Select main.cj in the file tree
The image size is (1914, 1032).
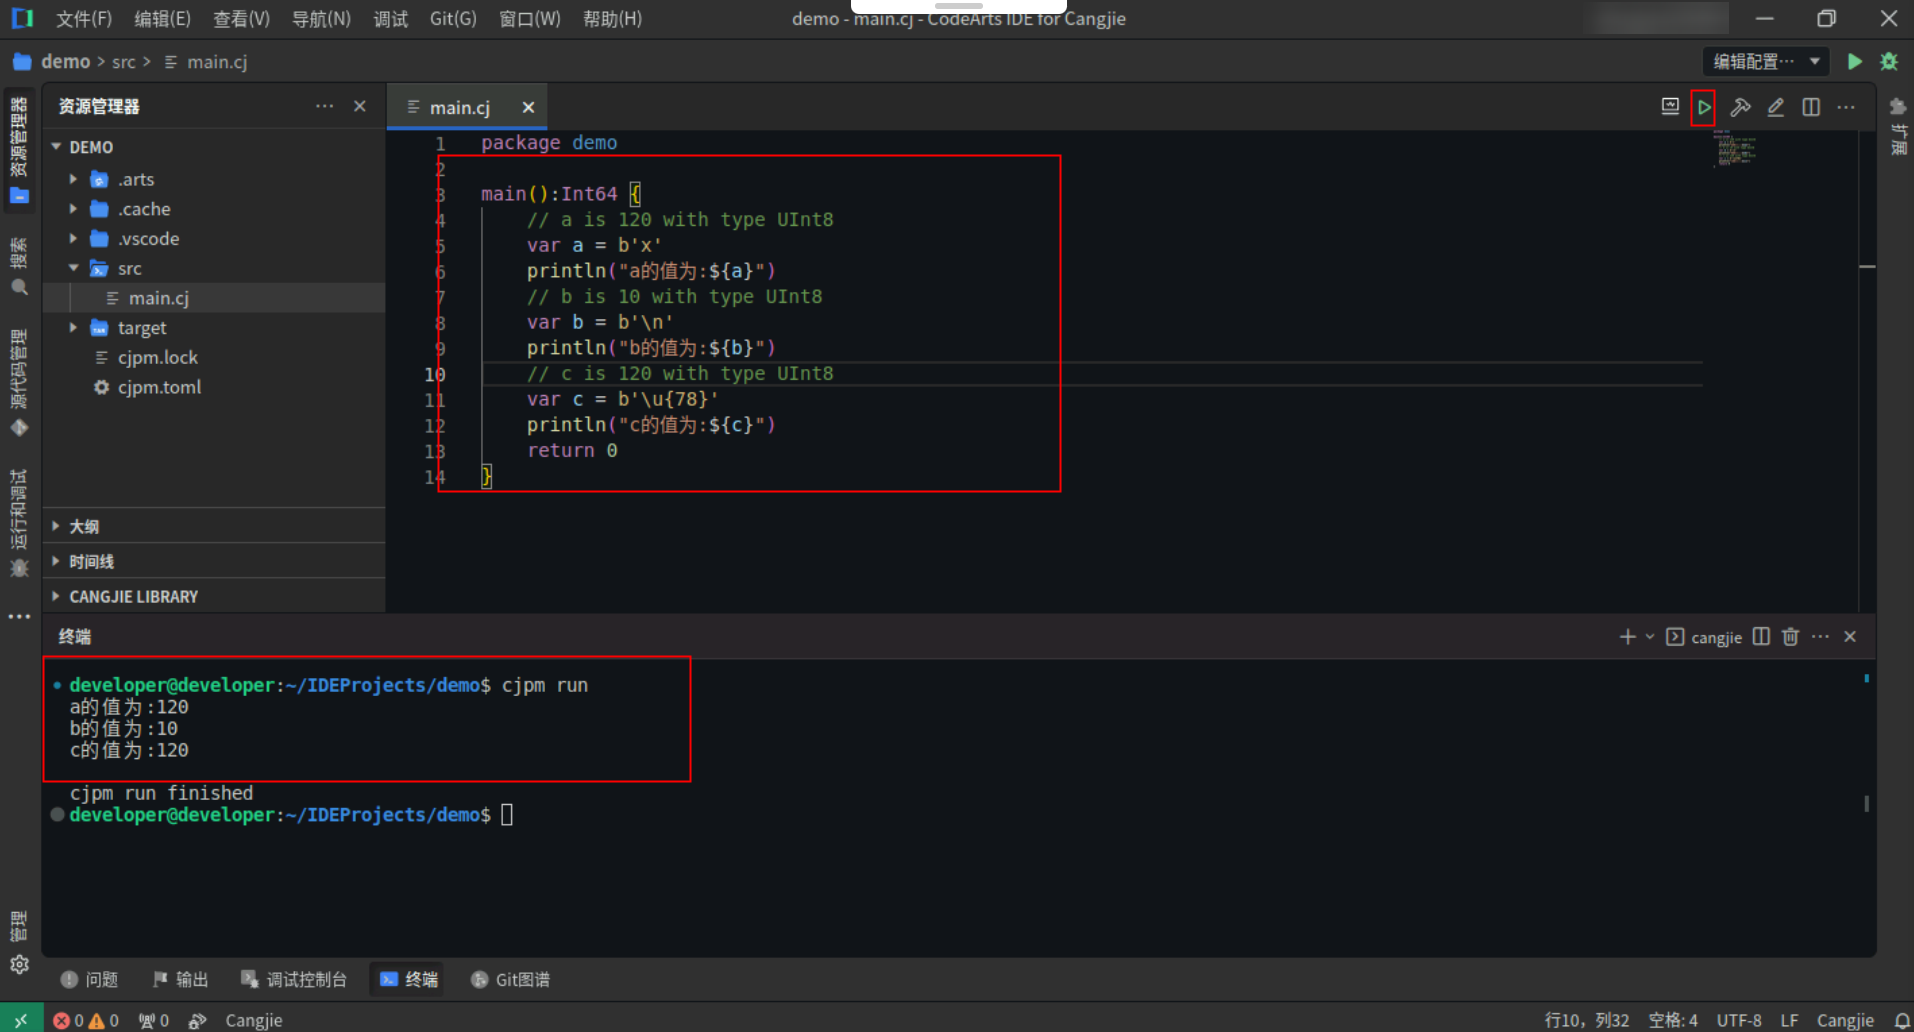214,298
